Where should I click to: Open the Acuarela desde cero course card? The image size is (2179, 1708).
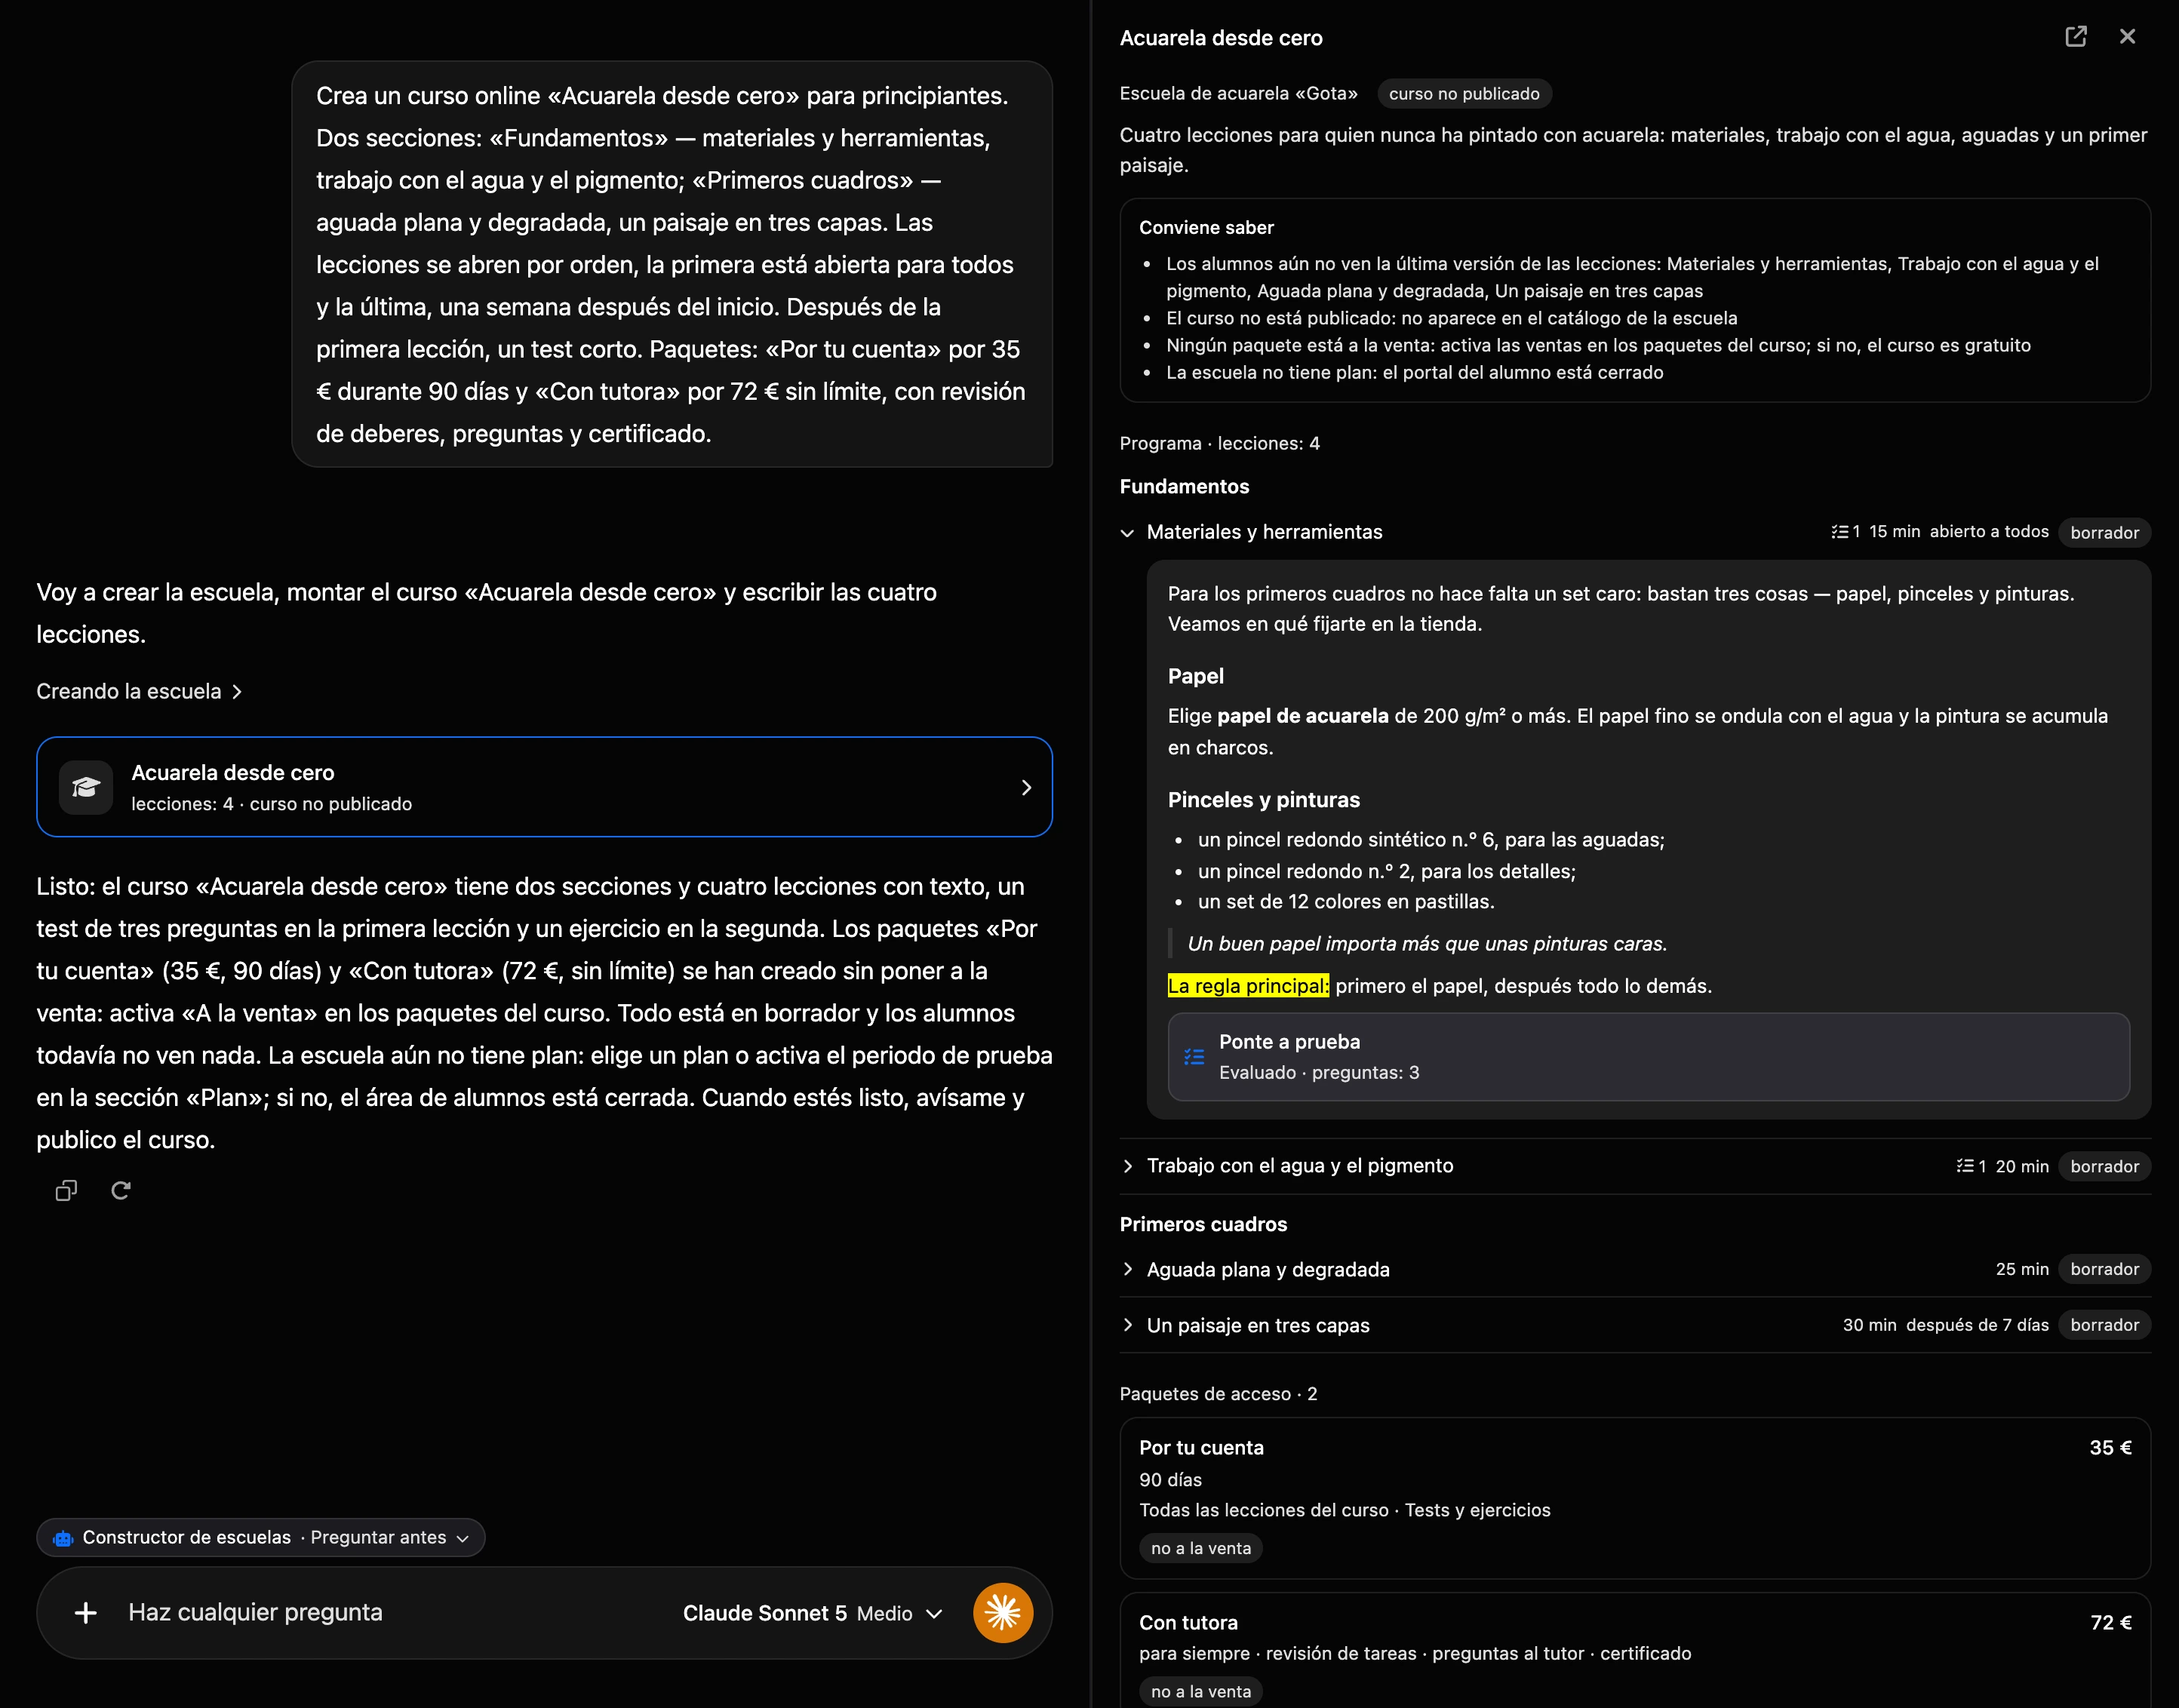click(544, 787)
